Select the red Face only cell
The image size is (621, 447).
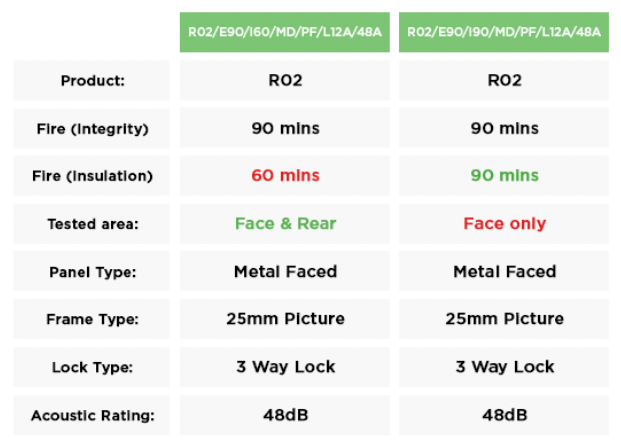(503, 224)
